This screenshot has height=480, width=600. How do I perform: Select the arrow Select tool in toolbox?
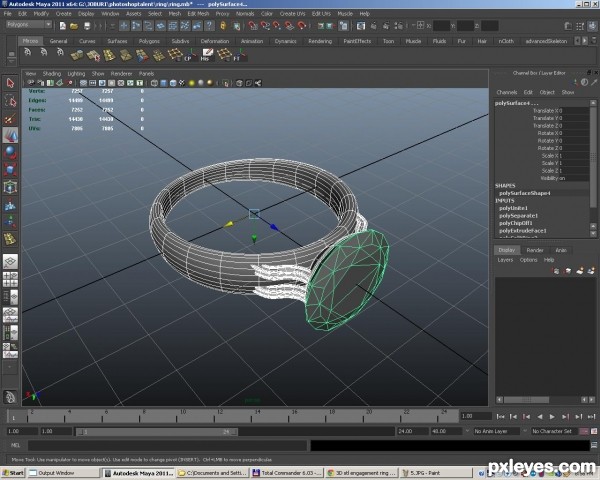tap(10, 83)
